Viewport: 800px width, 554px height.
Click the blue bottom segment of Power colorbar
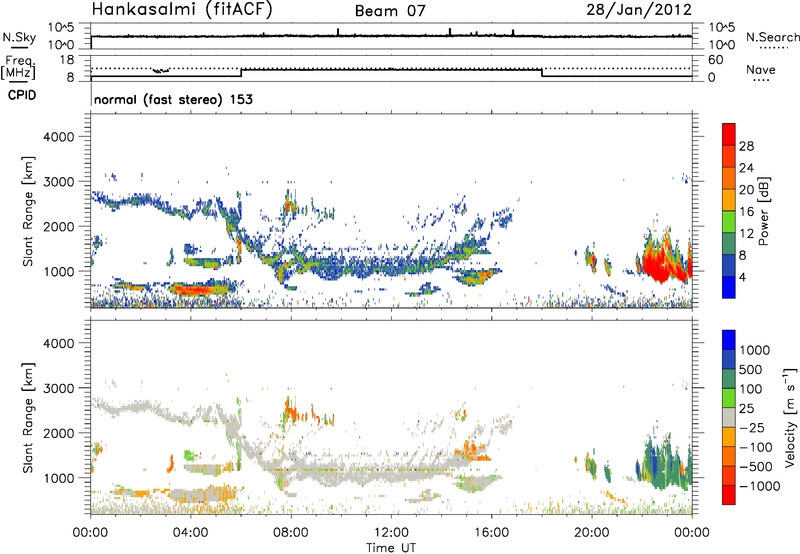(x=729, y=287)
